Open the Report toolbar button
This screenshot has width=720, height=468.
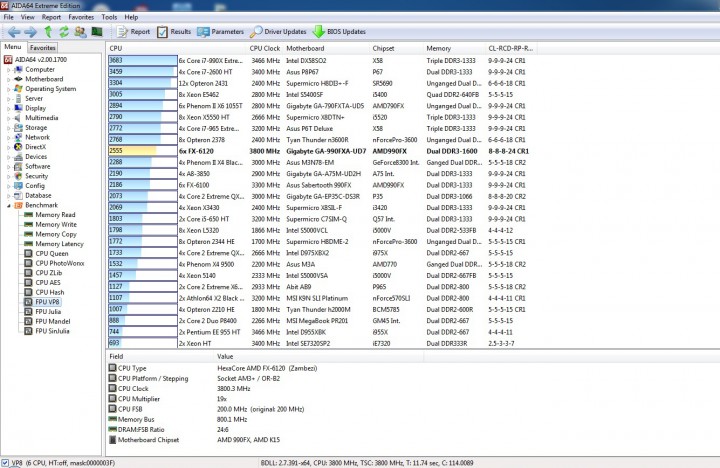tap(134, 32)
